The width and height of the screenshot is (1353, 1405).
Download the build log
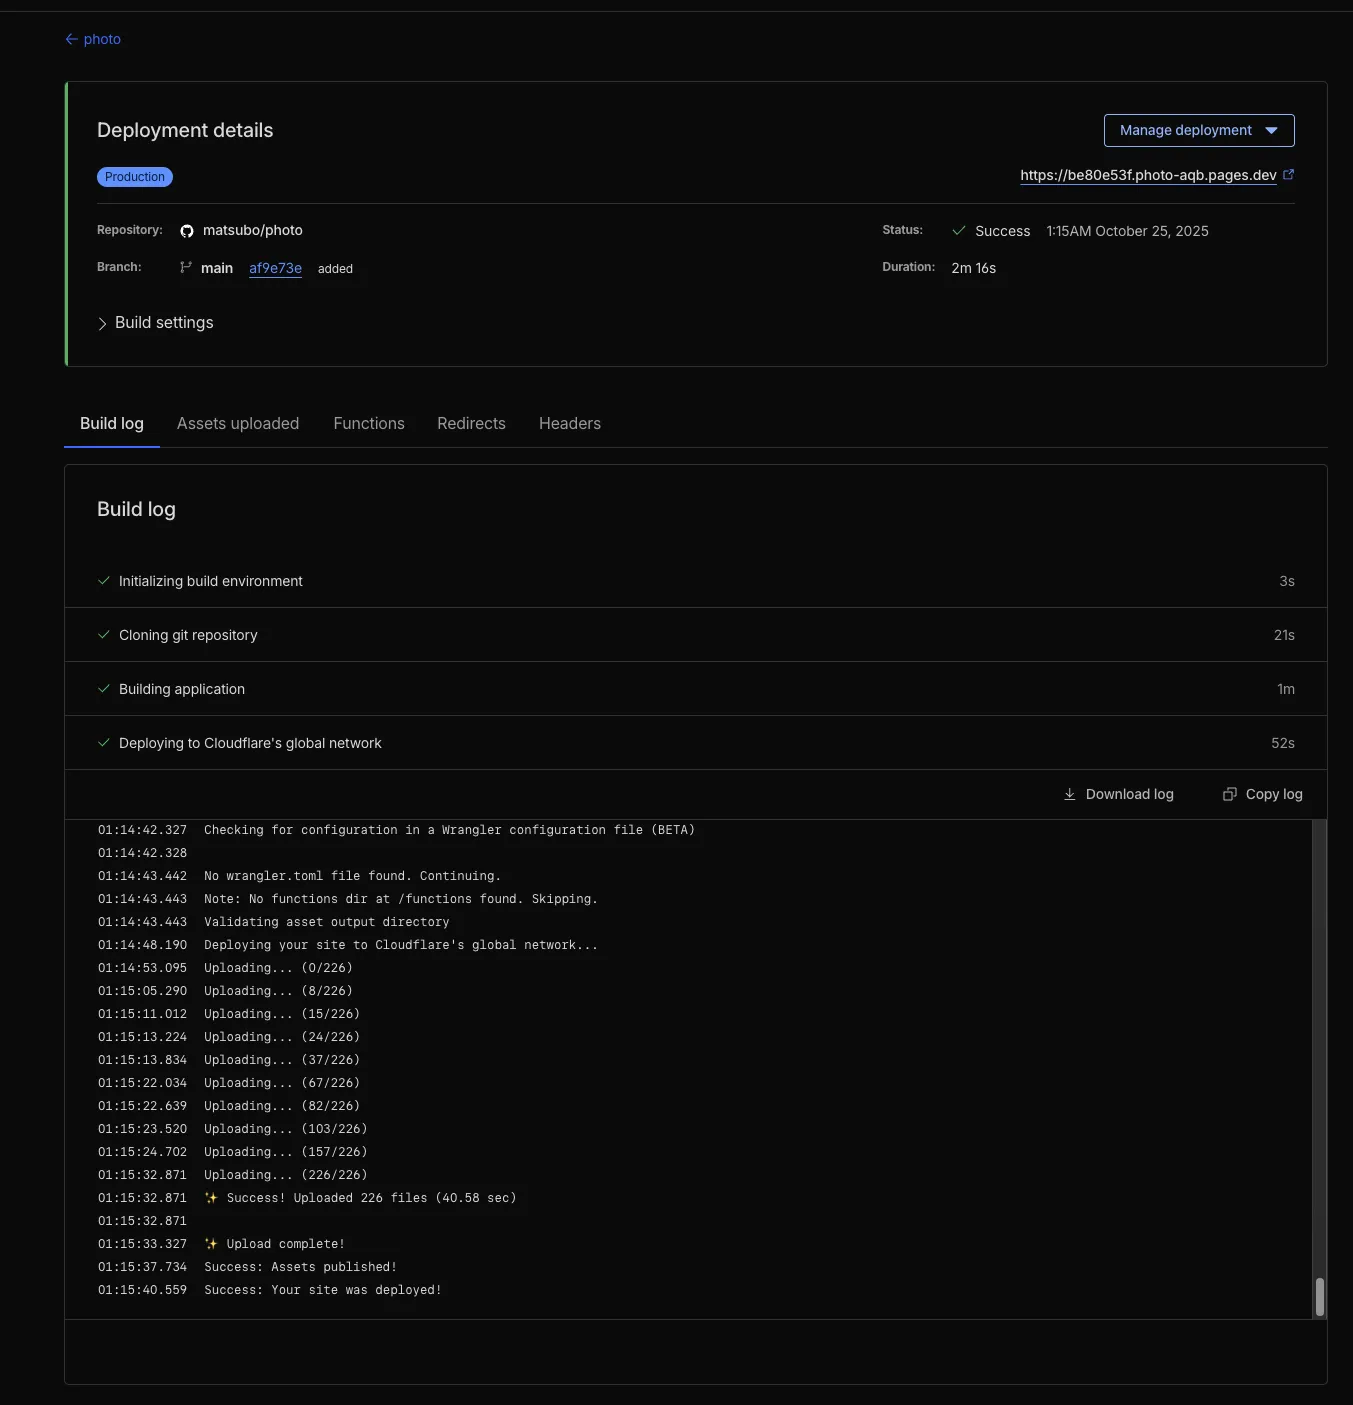click(x=1118, y=794)
